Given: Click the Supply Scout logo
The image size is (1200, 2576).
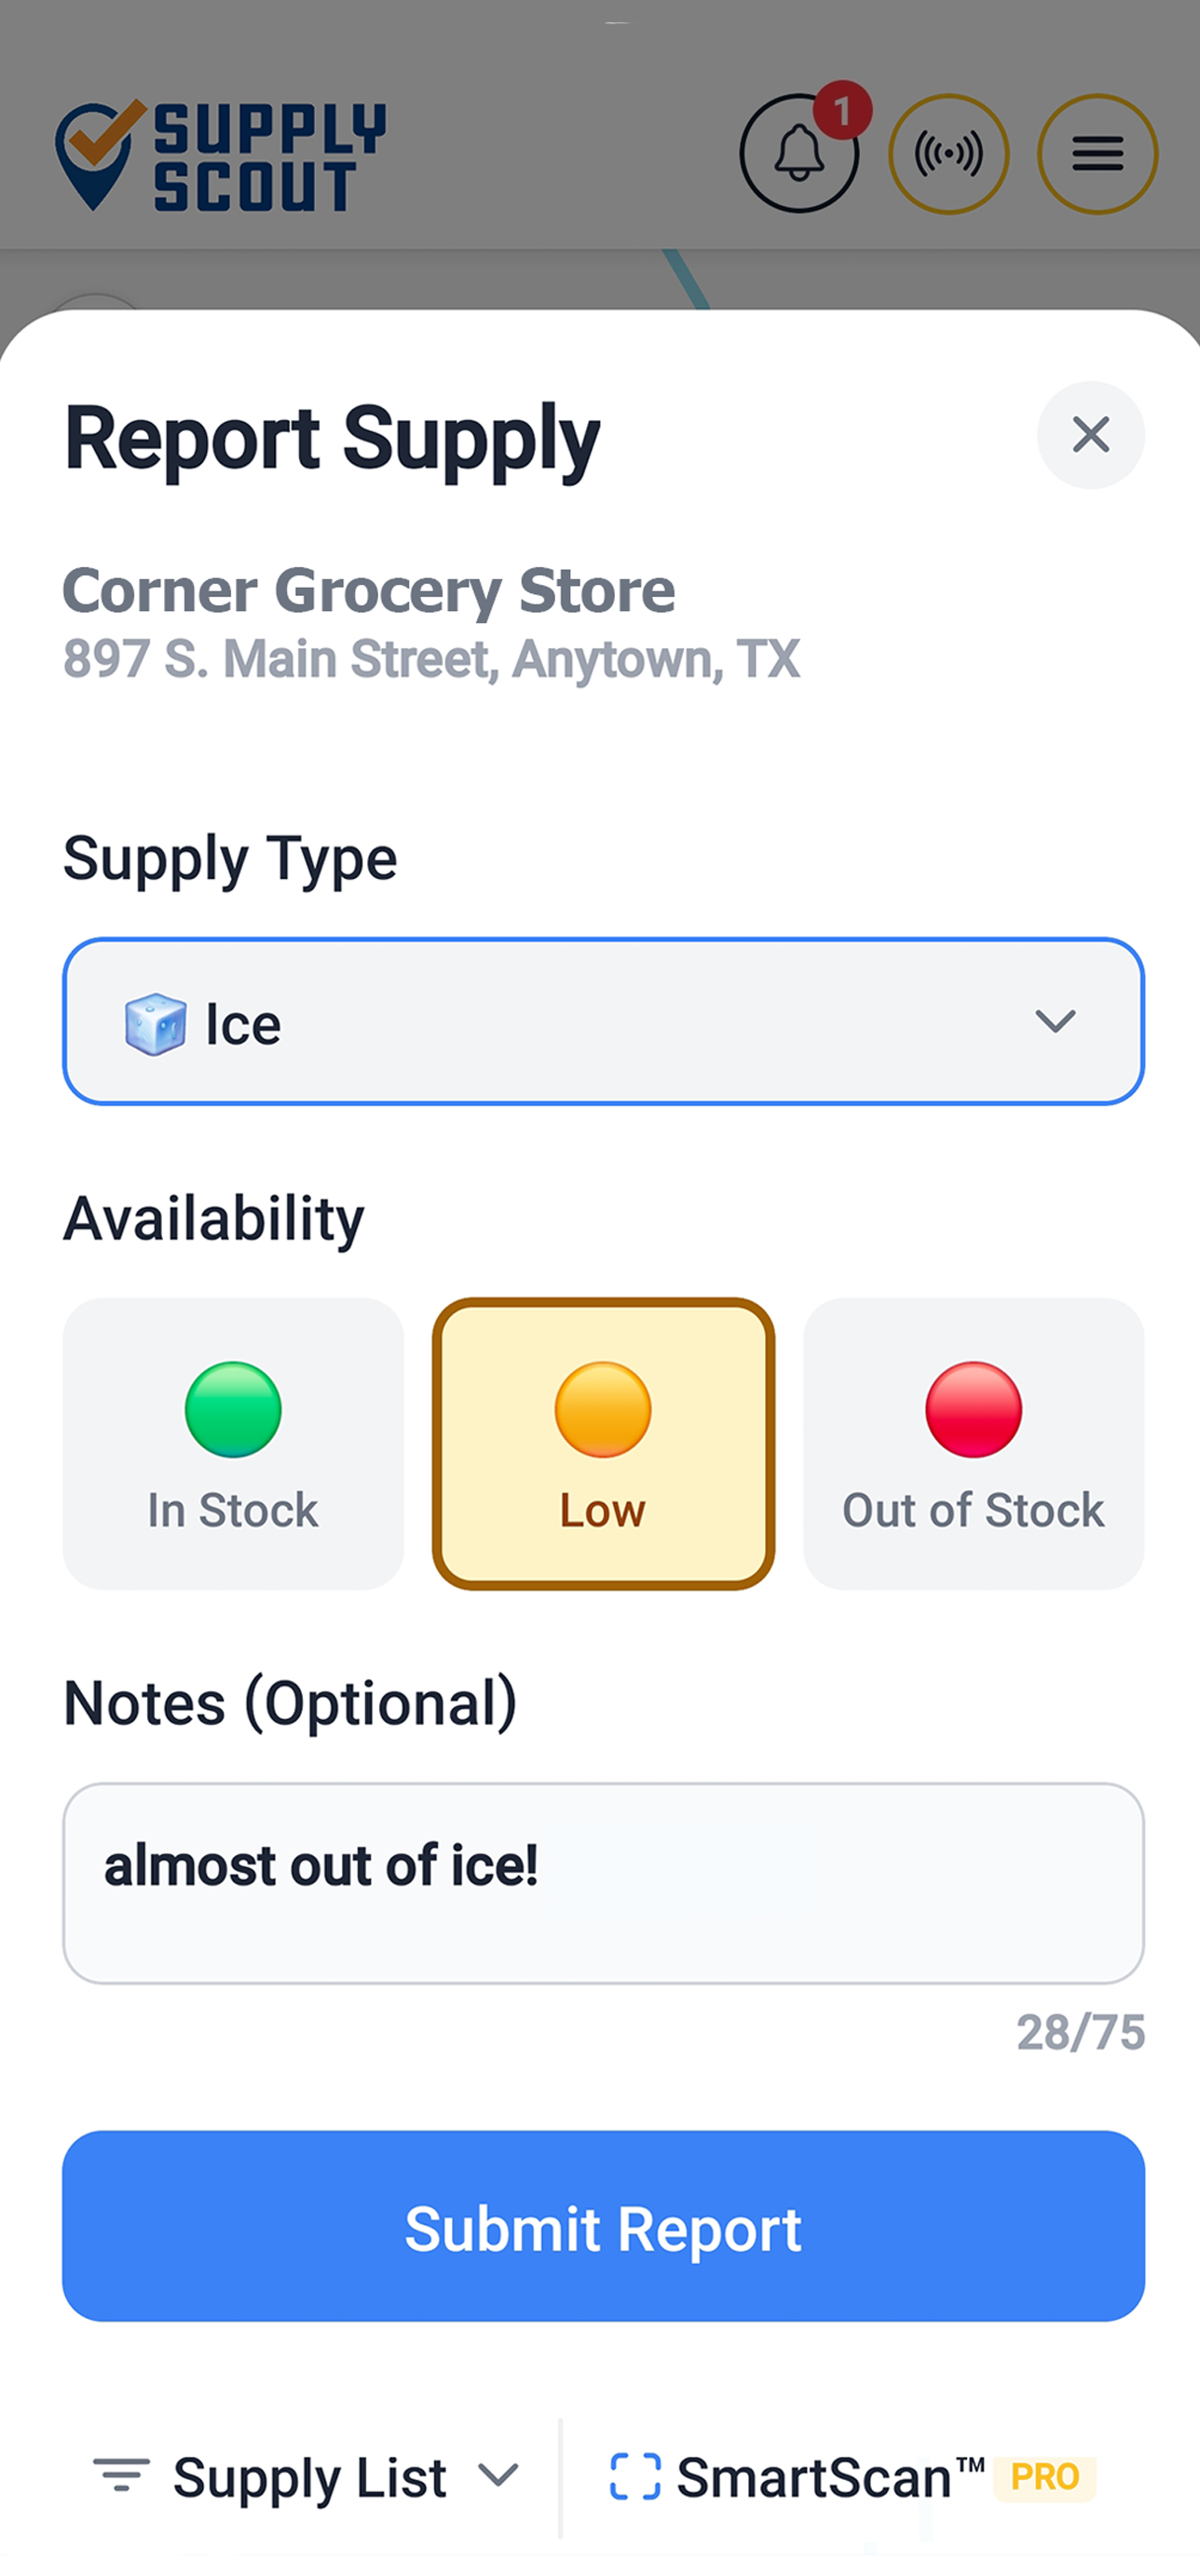Looking at the screenshot, I should click(x=220, y=156).
